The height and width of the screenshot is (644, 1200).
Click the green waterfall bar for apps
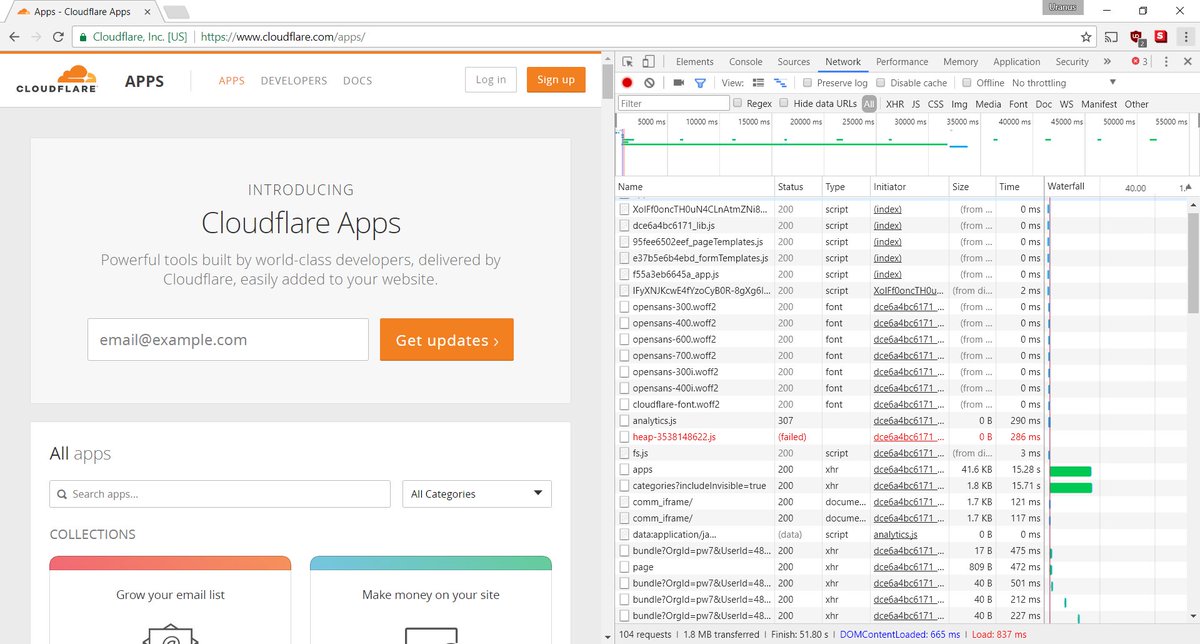pyautogui.click(x=1070, y=471)
